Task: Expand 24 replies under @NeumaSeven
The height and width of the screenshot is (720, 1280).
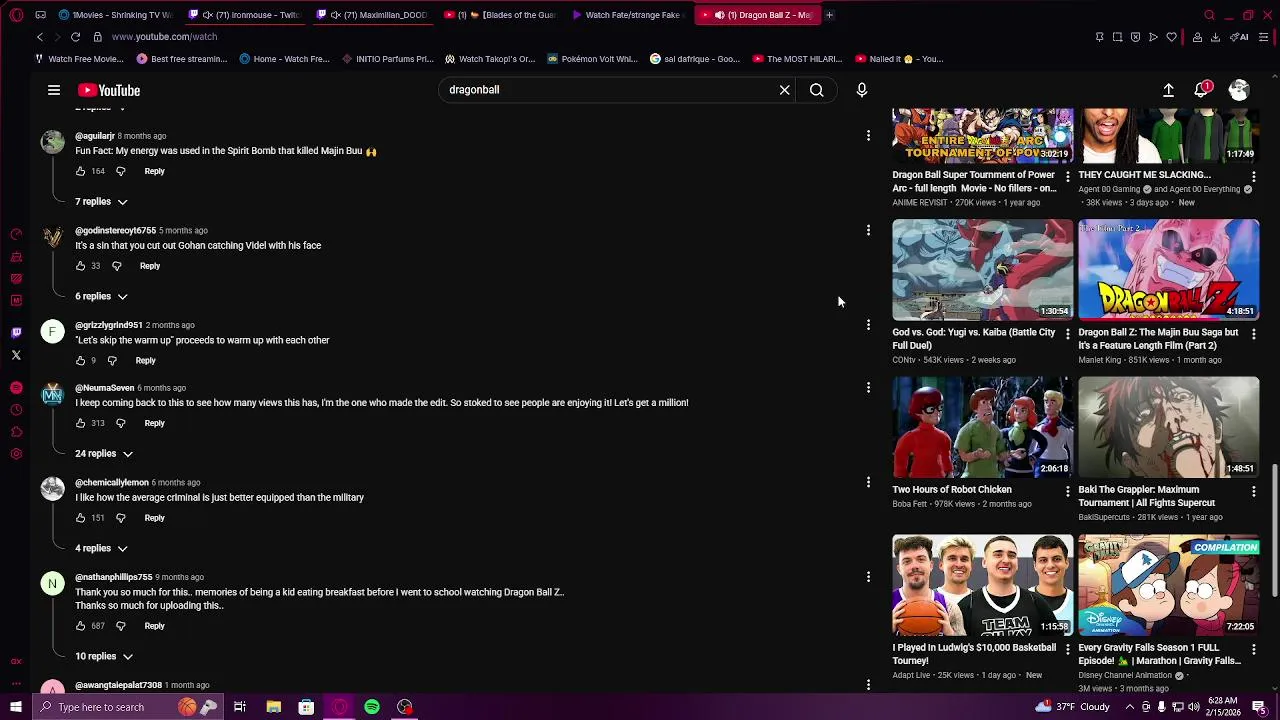Action: [x=104, y=454]
